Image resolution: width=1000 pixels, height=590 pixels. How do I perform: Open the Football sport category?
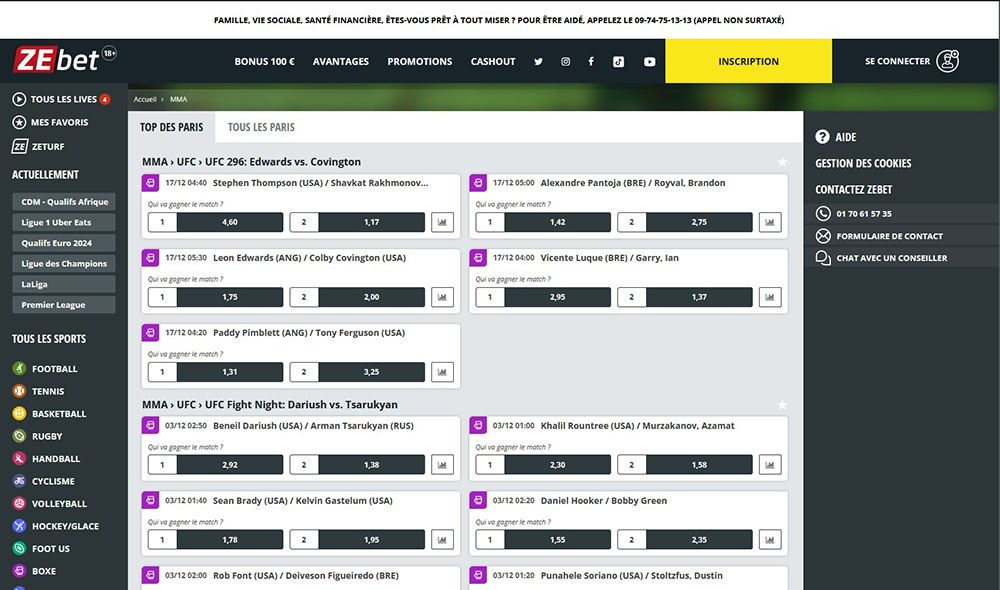click(54, 369)
